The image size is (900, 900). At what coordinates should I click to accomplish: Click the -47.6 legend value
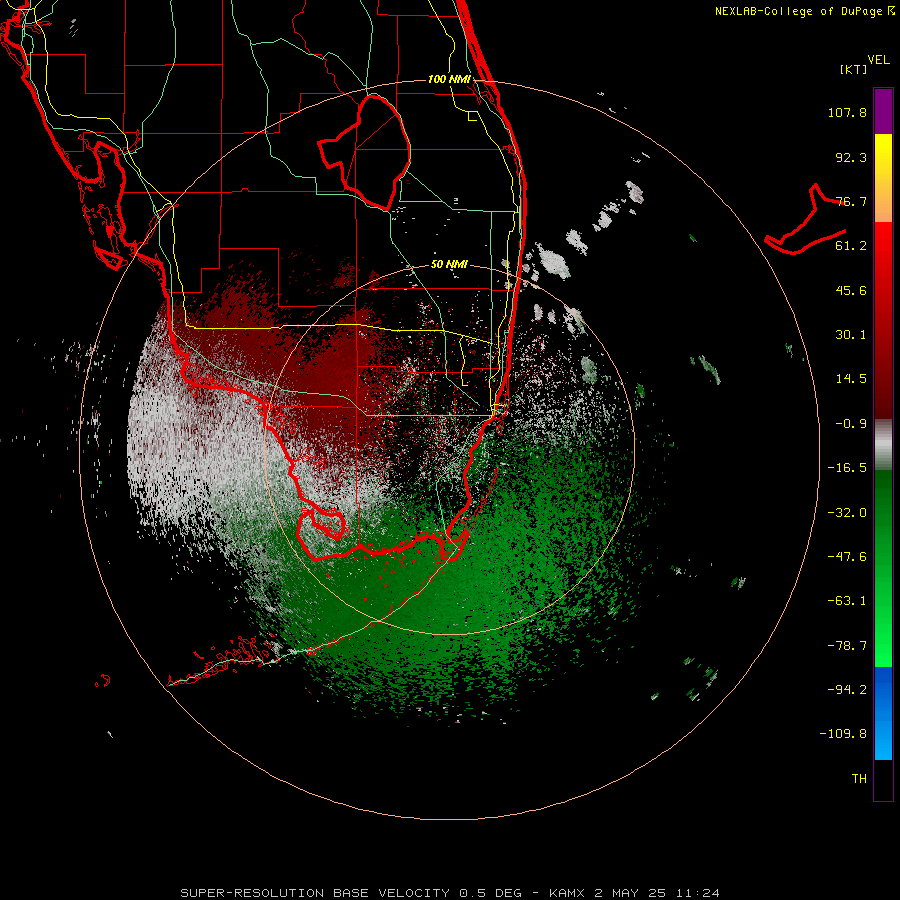point(847,557)
